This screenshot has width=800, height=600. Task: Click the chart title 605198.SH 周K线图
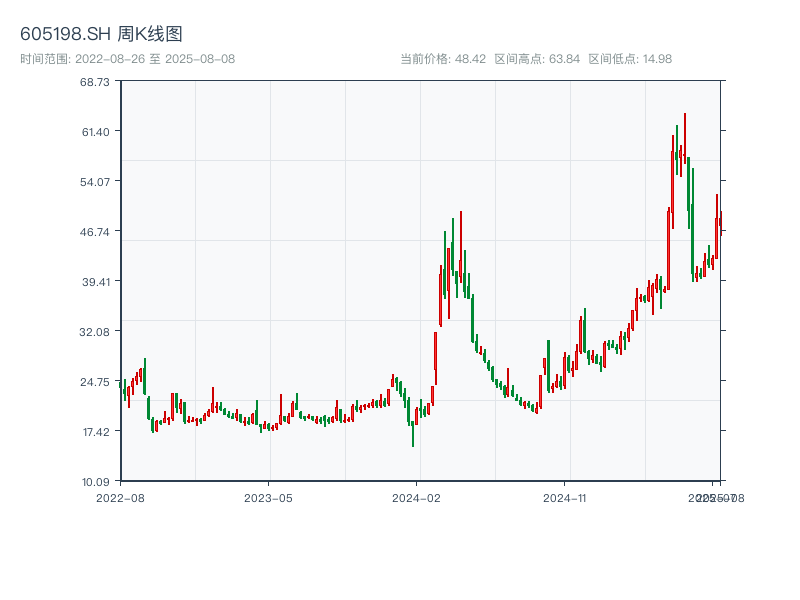tap(101, 34)
